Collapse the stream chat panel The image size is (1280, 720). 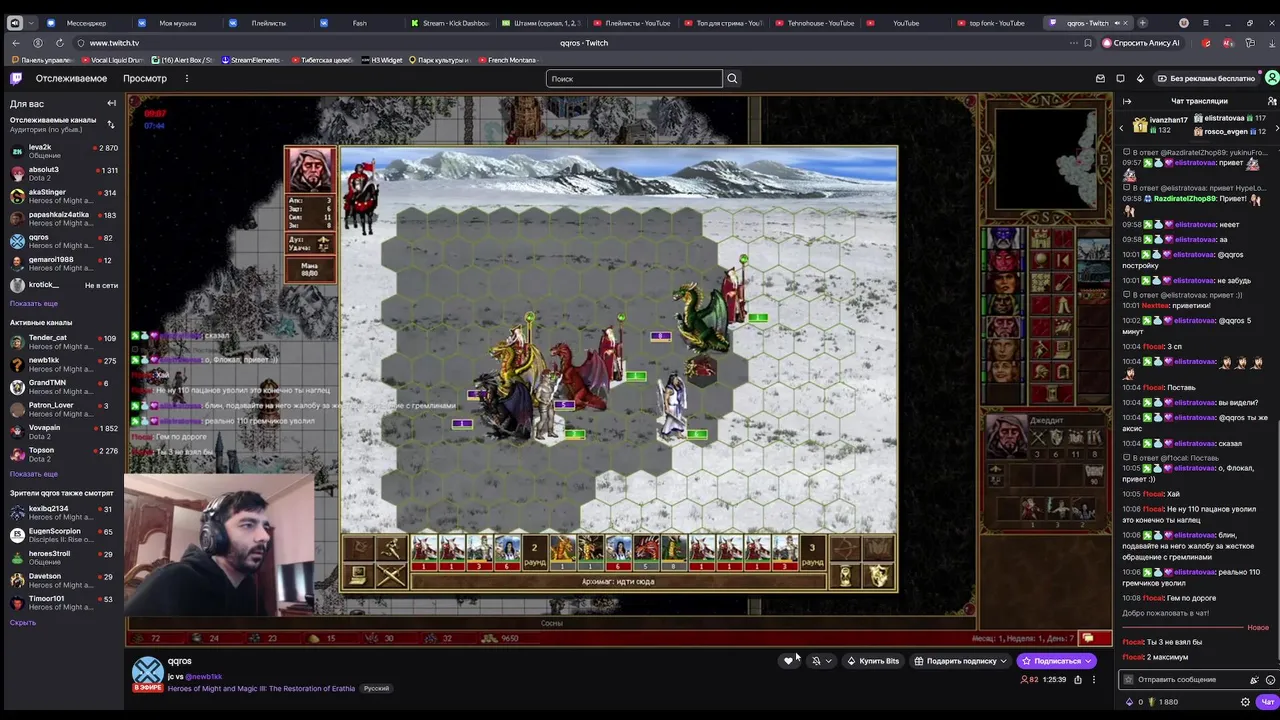tap(1127, 101)
